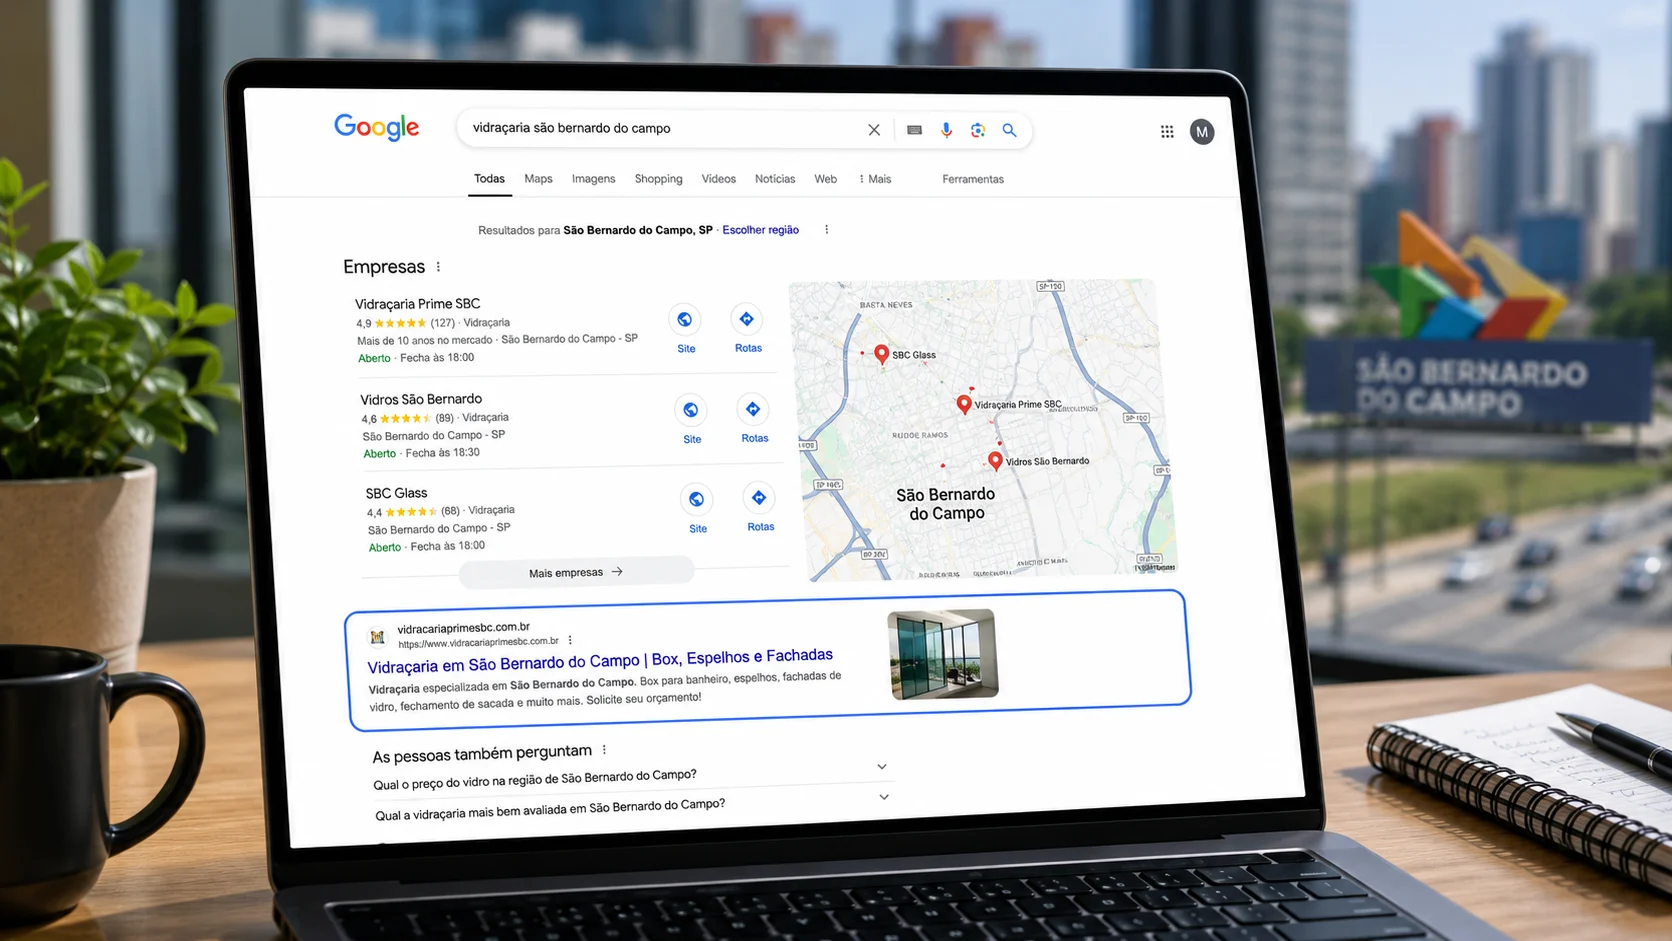The height and width of the screenshot is (941, 1672).
Task: Click the Empresas section heading
Action: [x=384, y=267]
